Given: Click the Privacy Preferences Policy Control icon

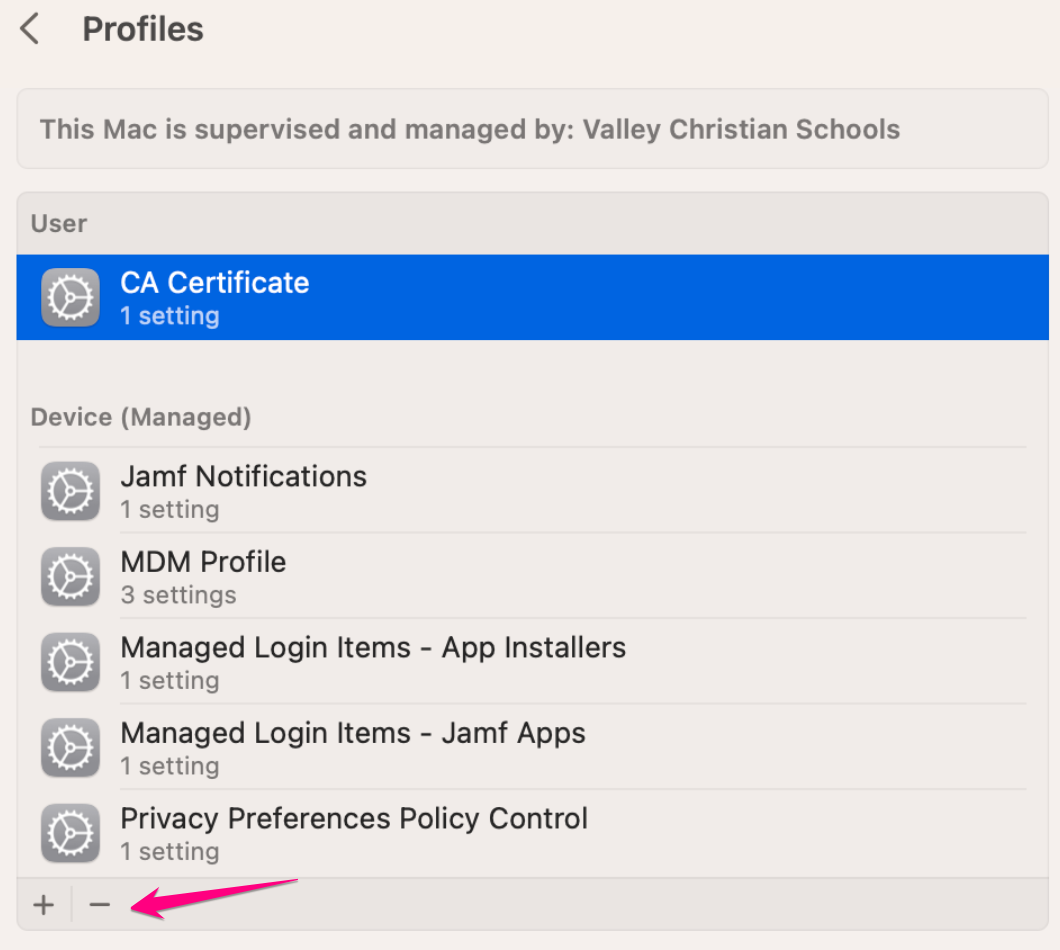Looking at the screenshot, I should point(70,833).
